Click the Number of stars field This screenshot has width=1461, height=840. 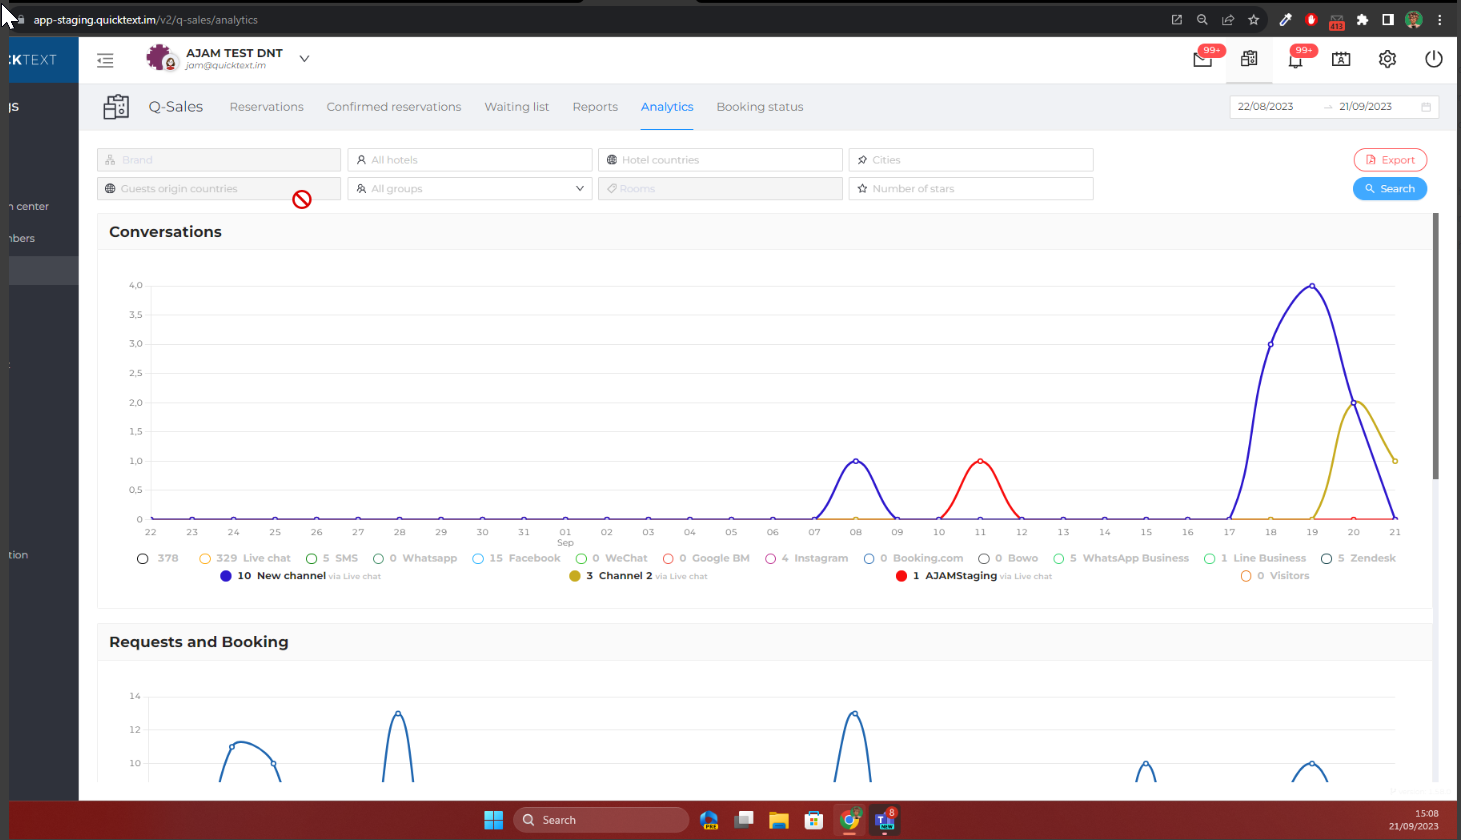(970, 189)
